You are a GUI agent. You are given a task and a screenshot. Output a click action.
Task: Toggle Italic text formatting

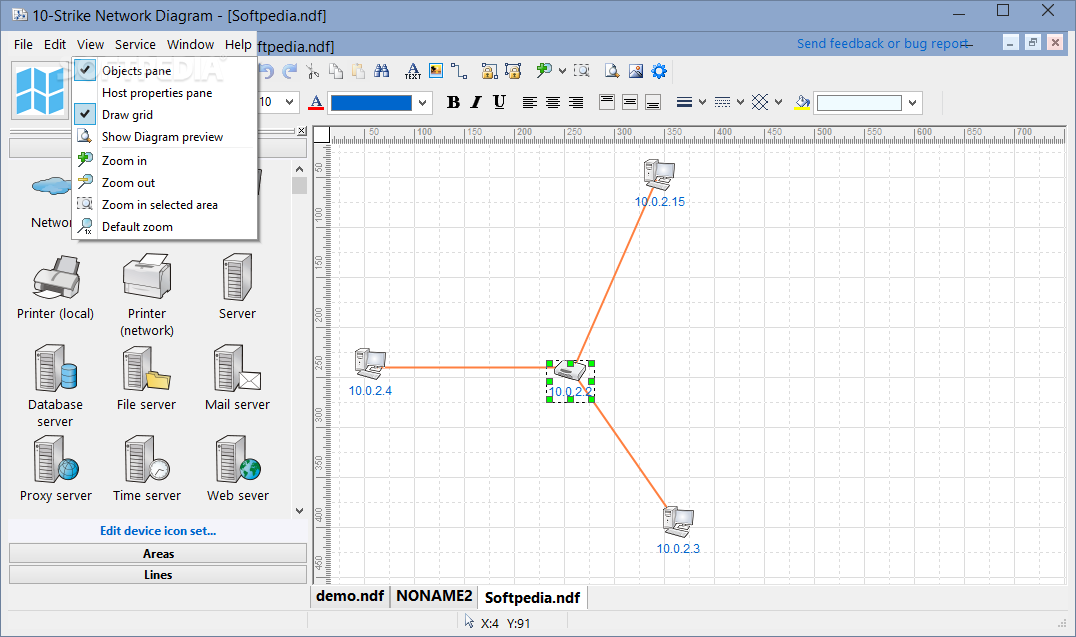[476, 102]
